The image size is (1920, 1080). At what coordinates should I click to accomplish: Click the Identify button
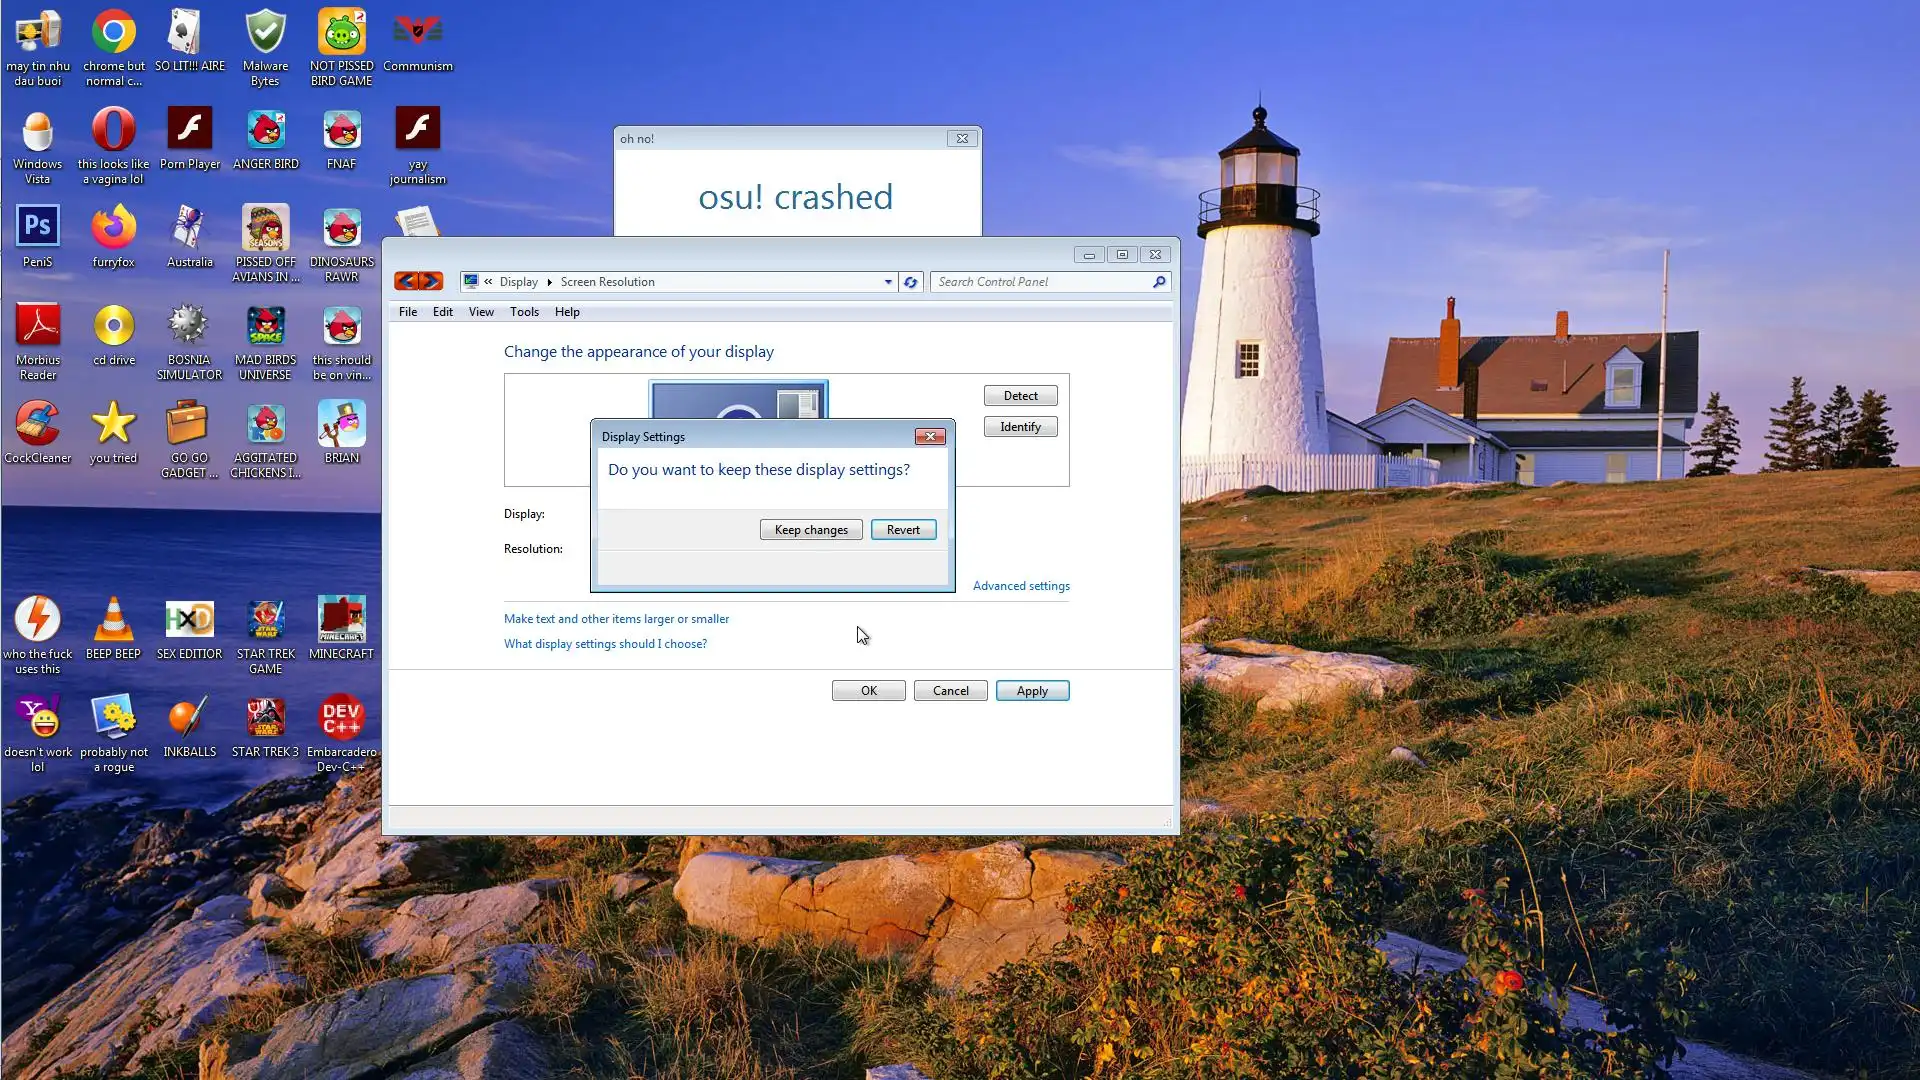click(1020, 427)
